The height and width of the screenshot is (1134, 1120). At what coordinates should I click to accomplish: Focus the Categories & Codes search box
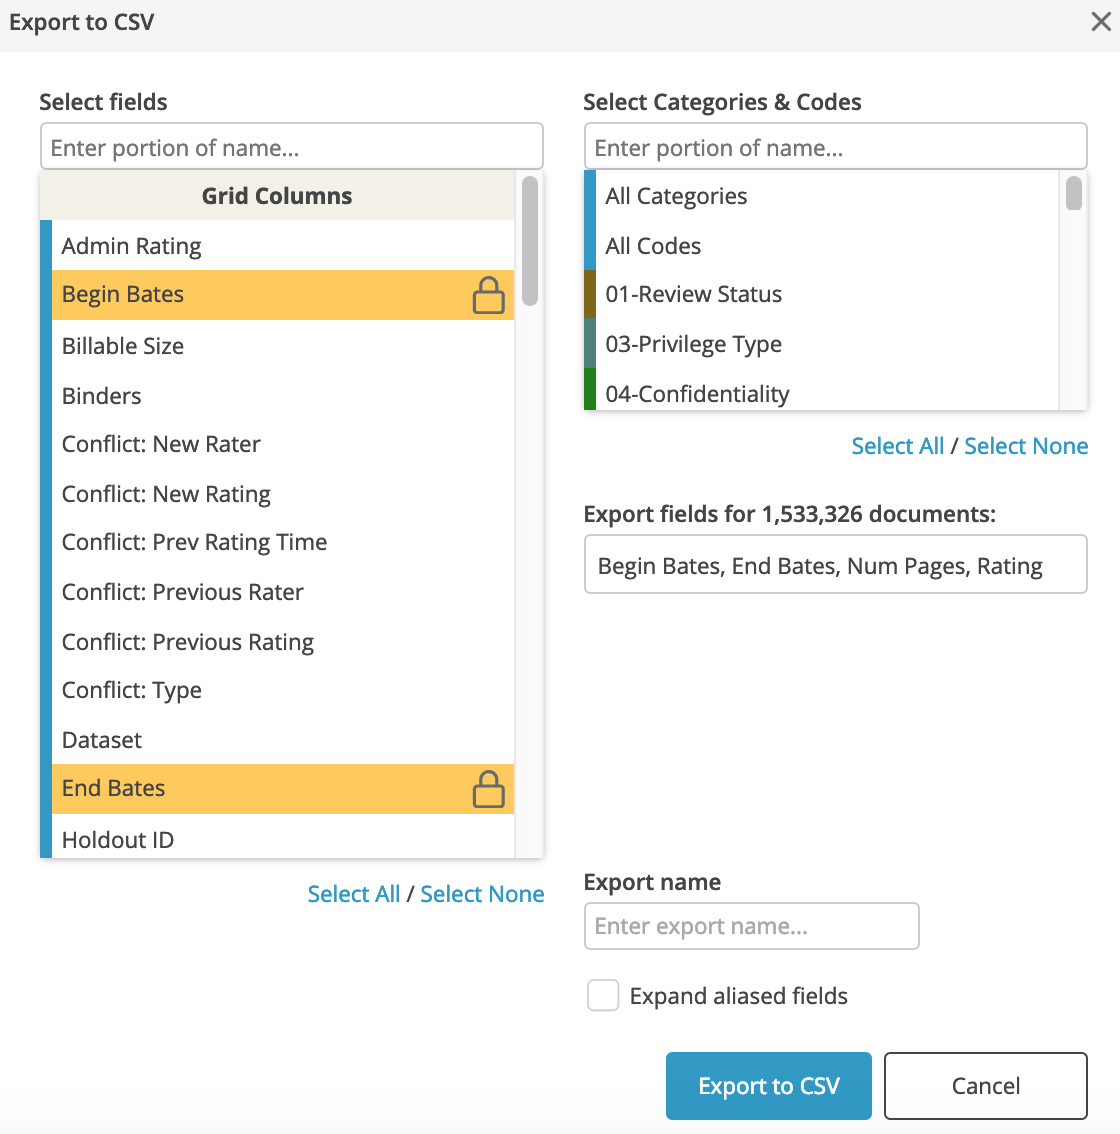tap(835, 147)
